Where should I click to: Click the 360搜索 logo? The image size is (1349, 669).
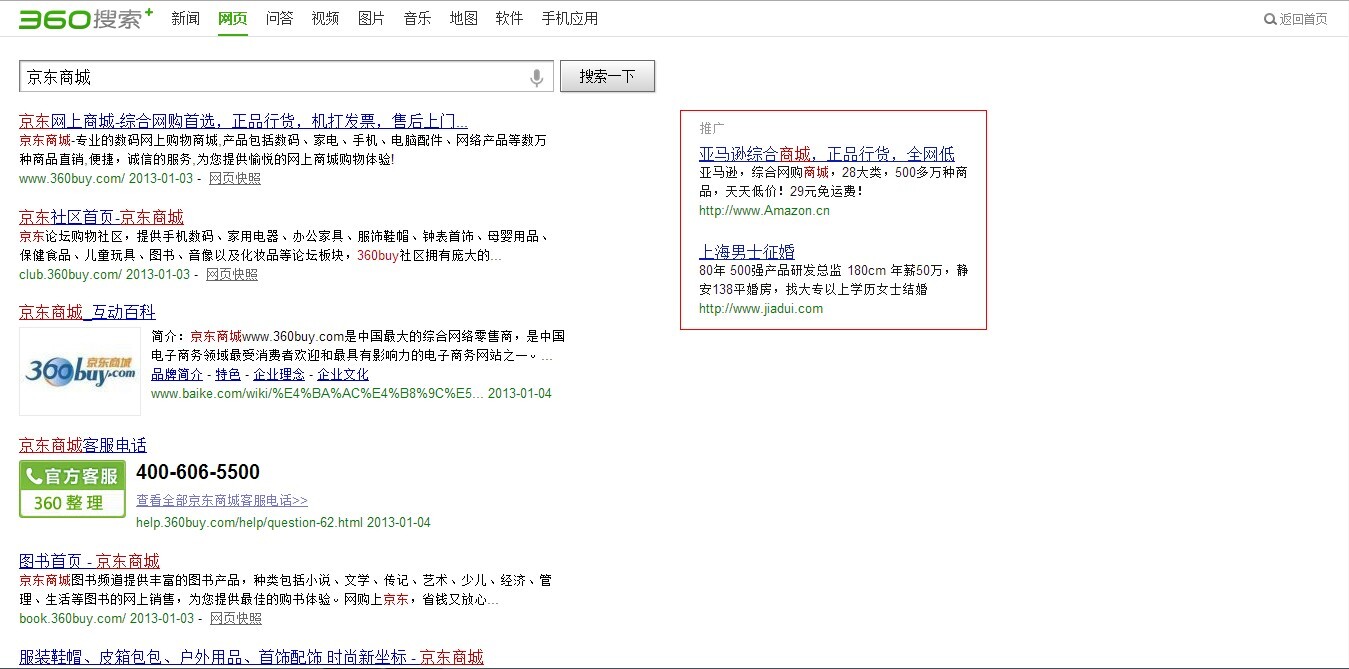tap(86, 18)
